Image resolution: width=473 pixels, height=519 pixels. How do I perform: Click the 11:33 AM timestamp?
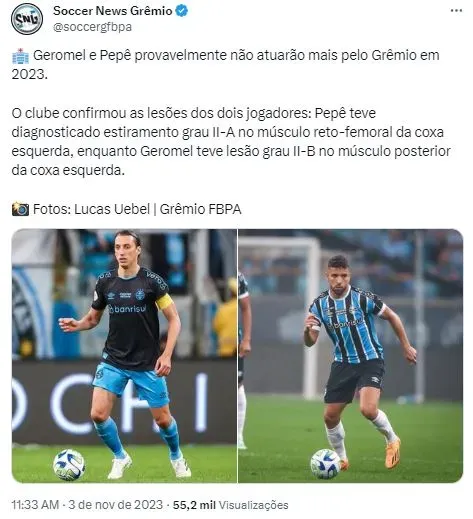tap(35, 505)
